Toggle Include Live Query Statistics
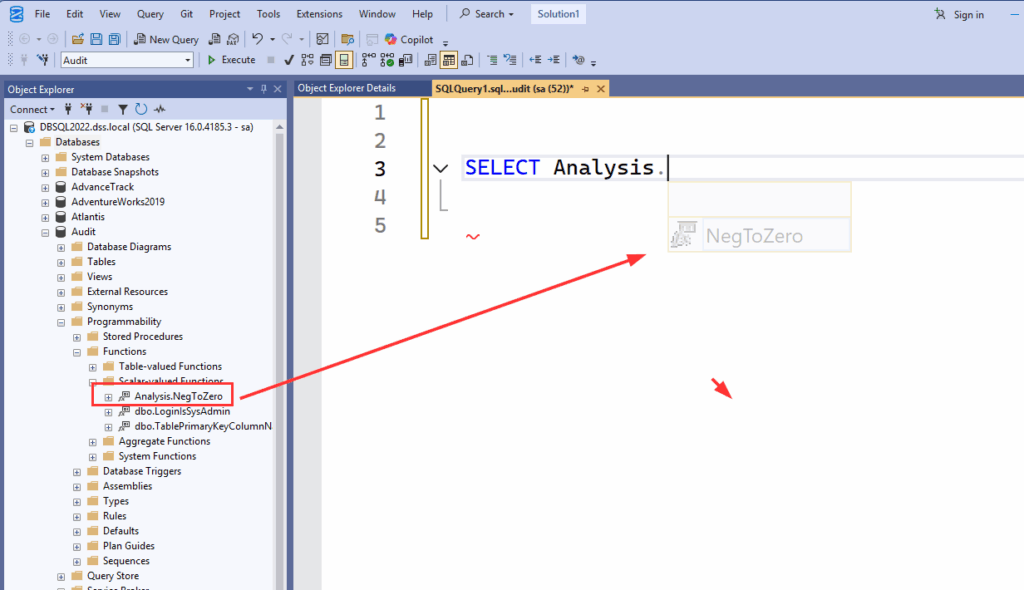This screenshot has height=590, width=1024. pyautogui.click(x=387, y=60)
